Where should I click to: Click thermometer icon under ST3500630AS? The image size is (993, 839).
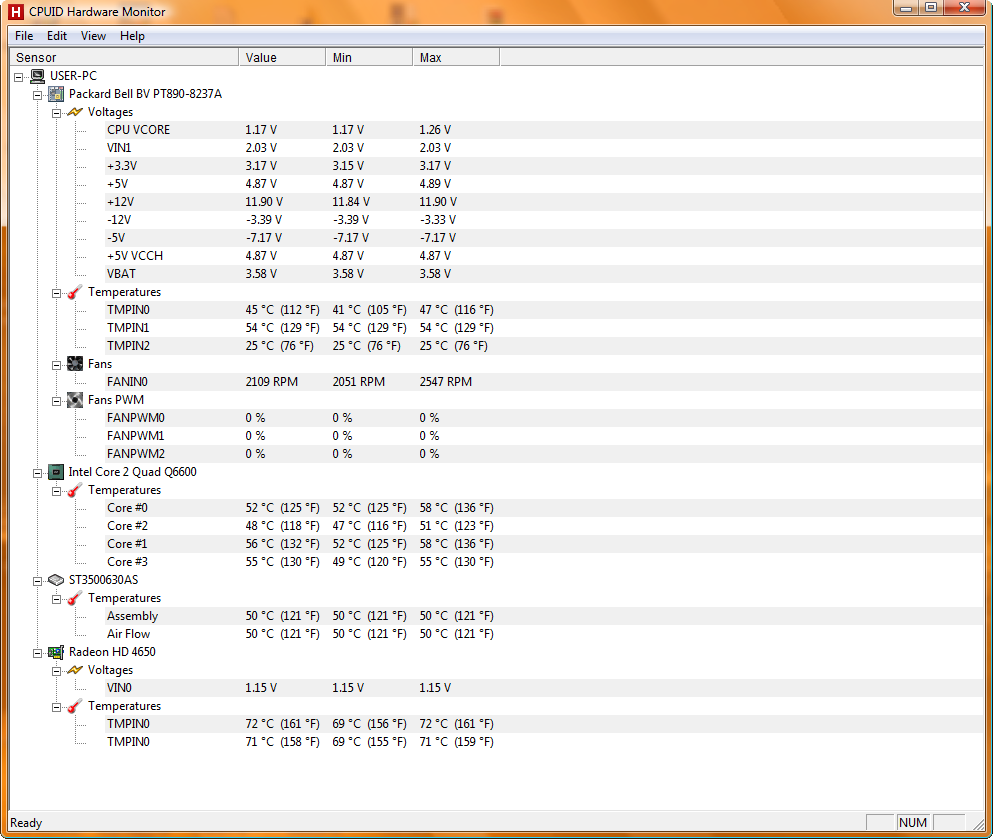(75, 598)
